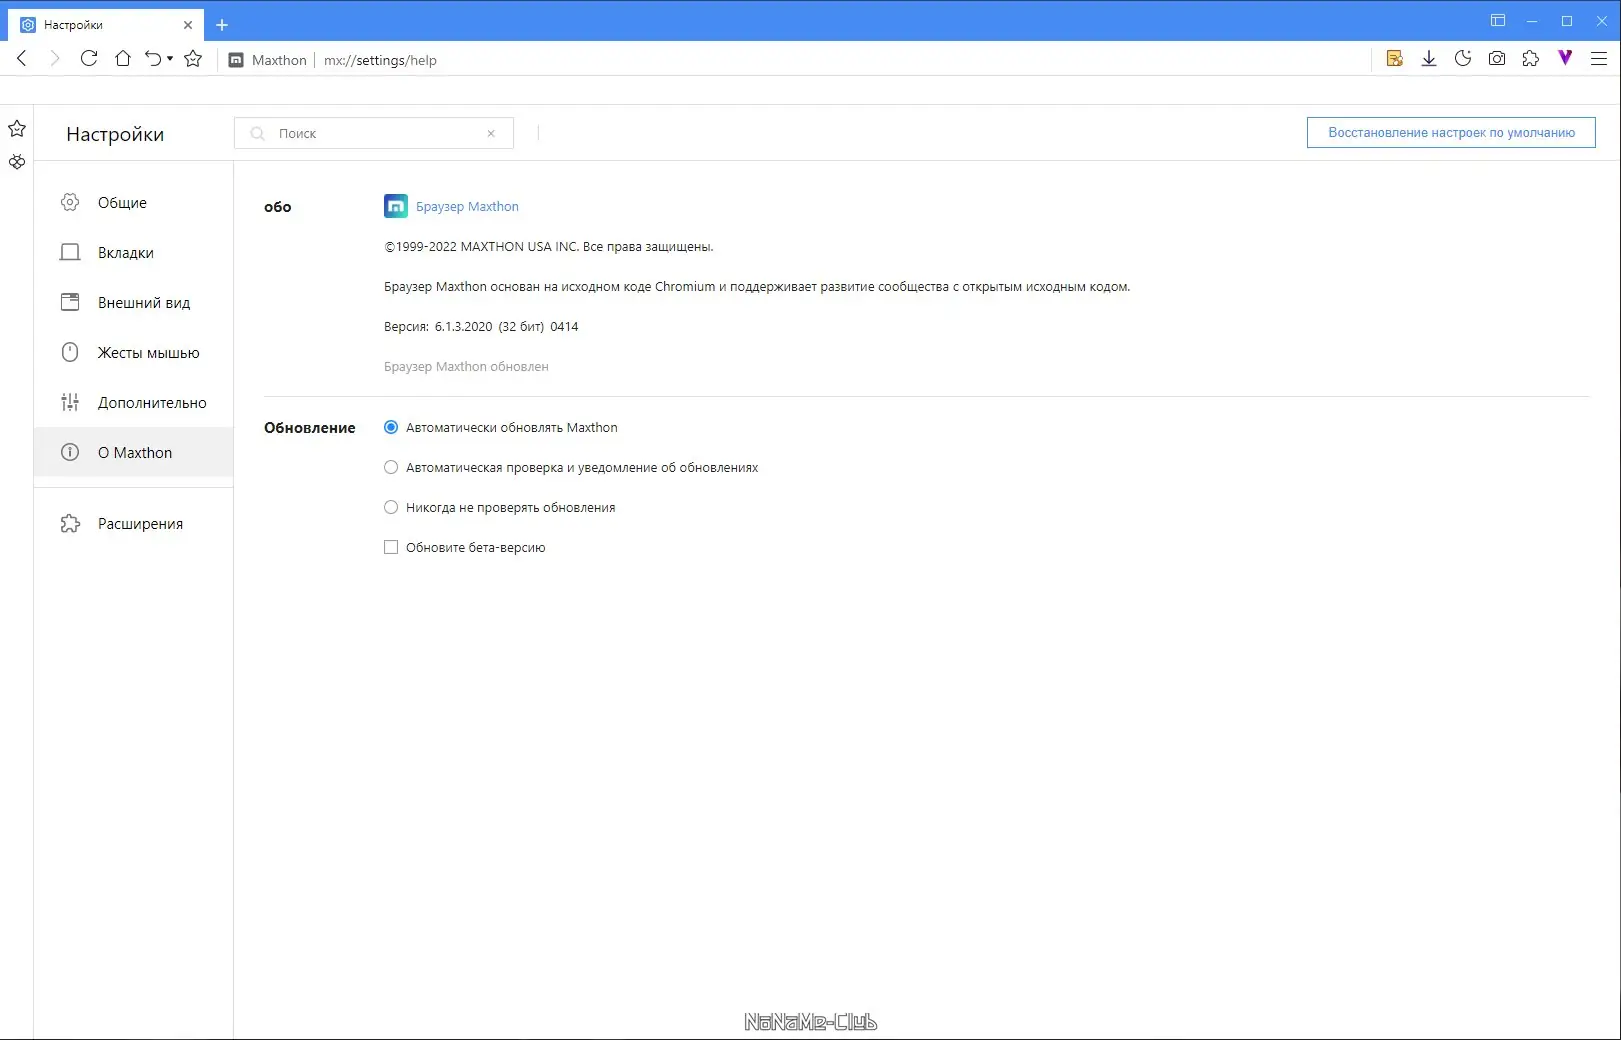Screen dimensions: 1621x1040
Task: Enable Обновите бета-версию checkbox
Action: [391, 547]
